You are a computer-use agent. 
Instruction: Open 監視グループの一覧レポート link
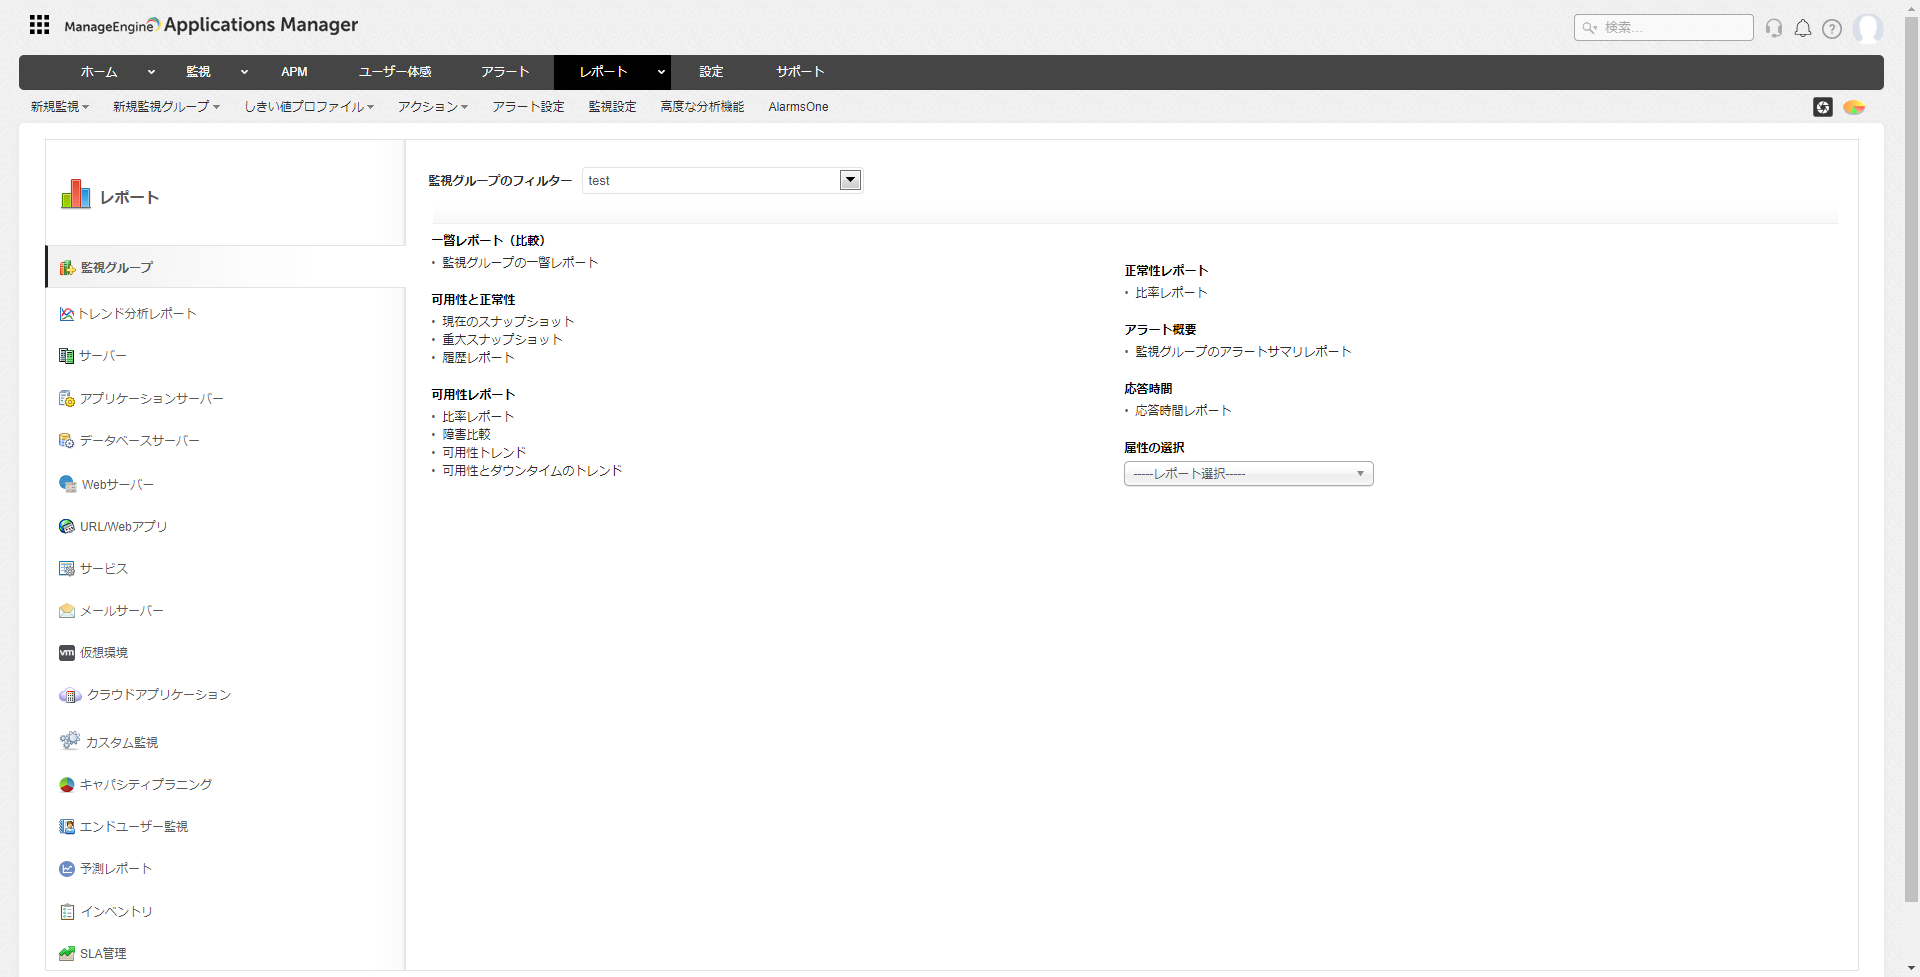pyautogui.click(x=520, y=263)
